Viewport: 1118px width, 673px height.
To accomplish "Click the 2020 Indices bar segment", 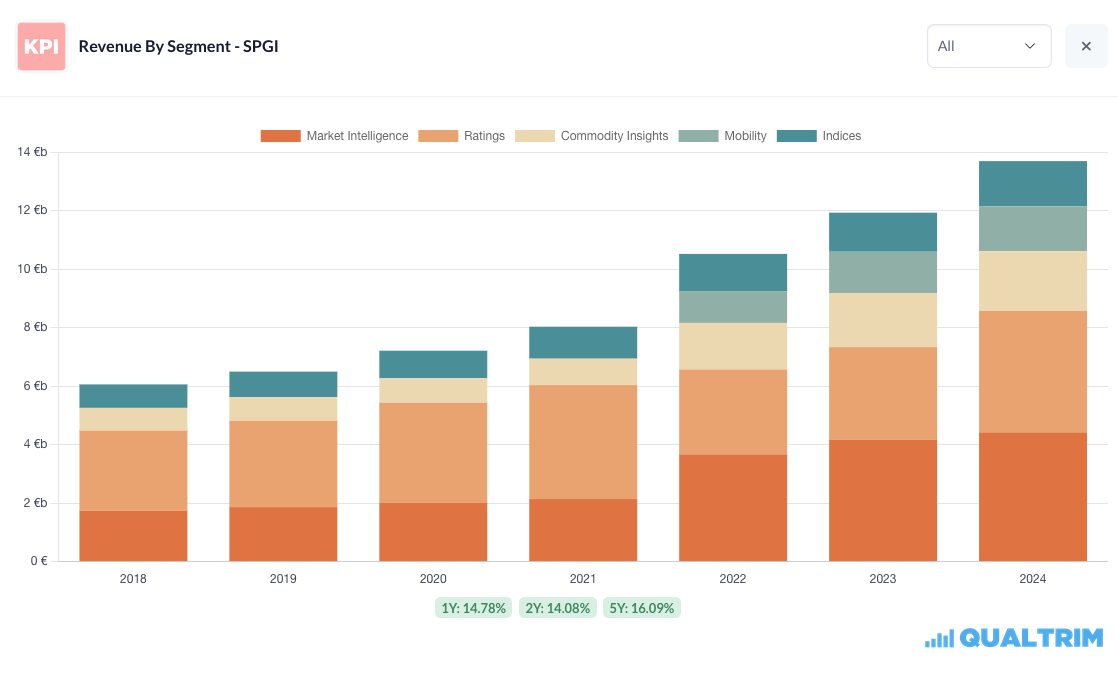I will 433,364.
